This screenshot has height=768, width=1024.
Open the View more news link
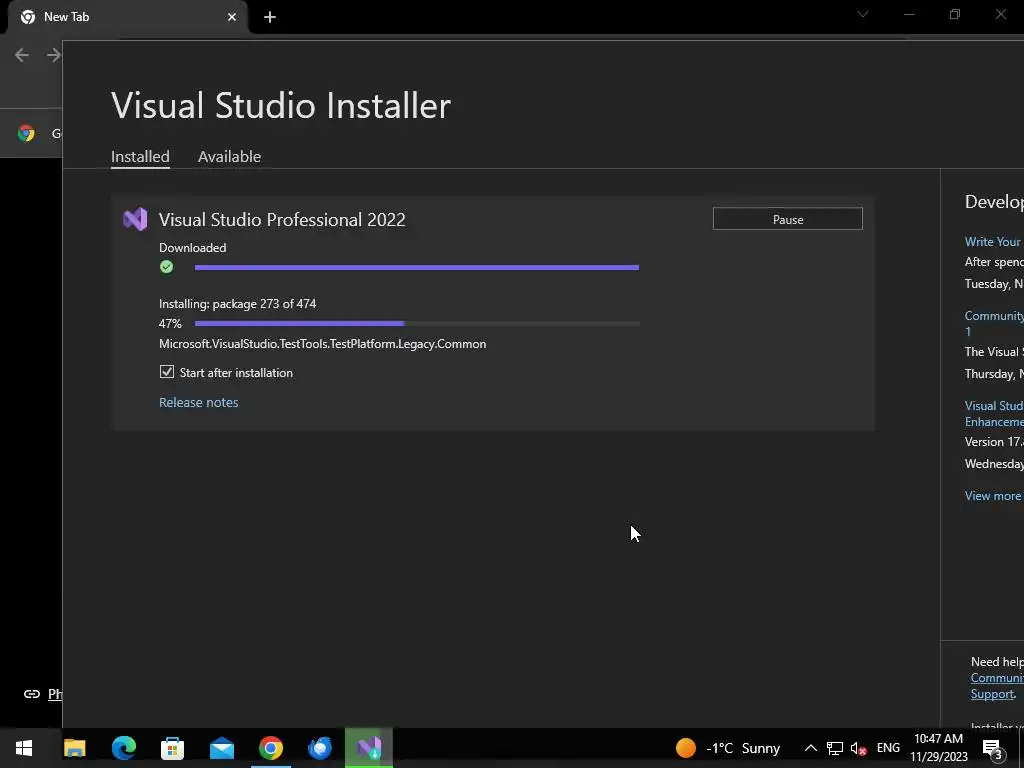pyautogui.click(x=994, y=496)
